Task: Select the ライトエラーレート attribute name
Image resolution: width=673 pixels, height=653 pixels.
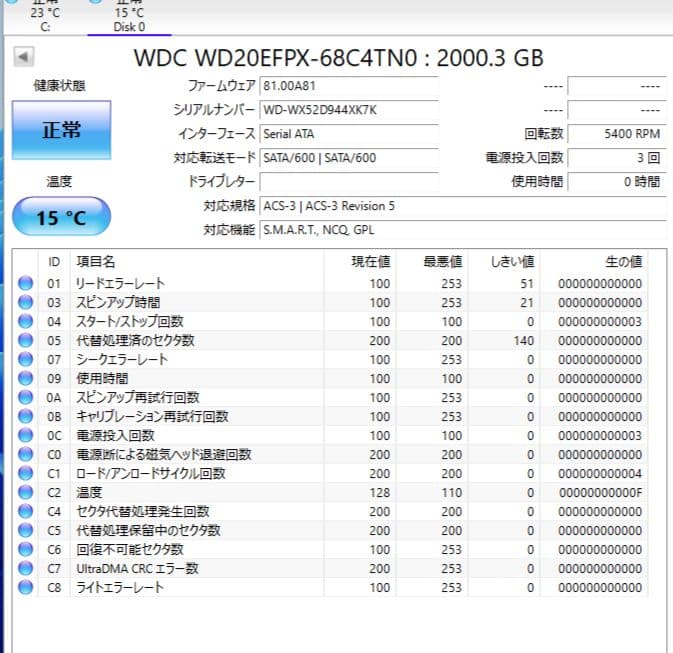Action: pos(120,587)
